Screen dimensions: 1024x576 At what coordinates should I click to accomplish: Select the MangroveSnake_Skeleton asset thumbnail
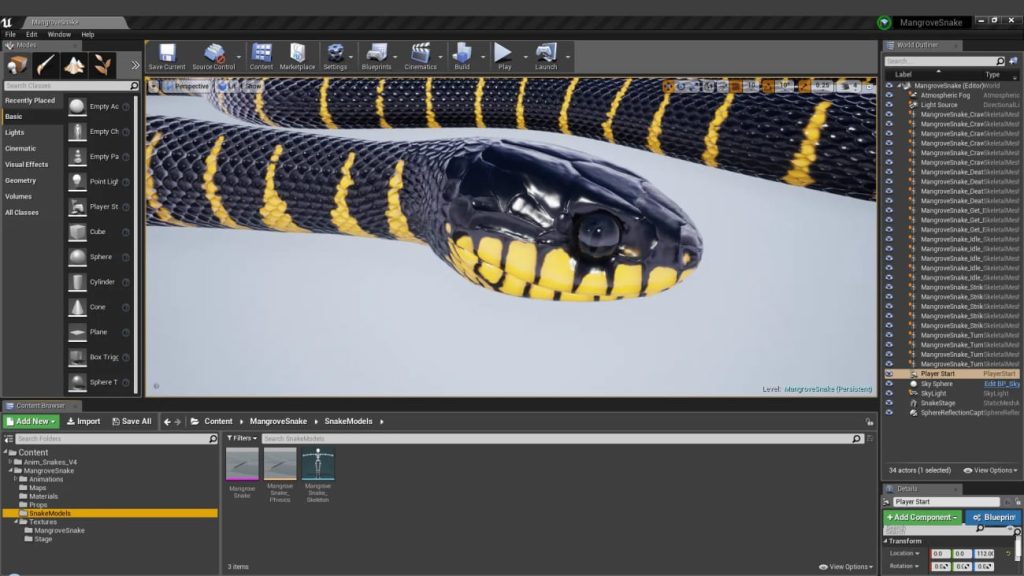[318, 466]
